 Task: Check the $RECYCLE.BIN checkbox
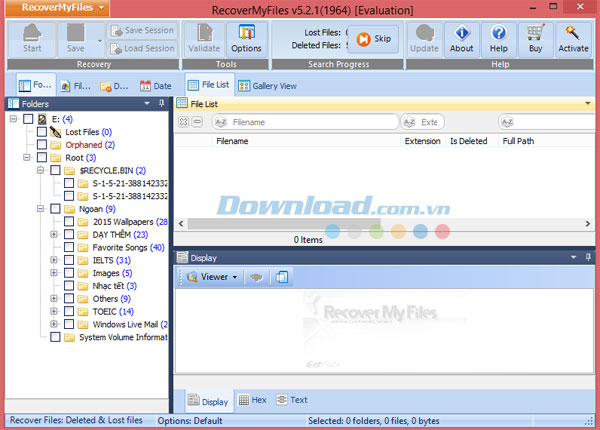coord(55,170)
